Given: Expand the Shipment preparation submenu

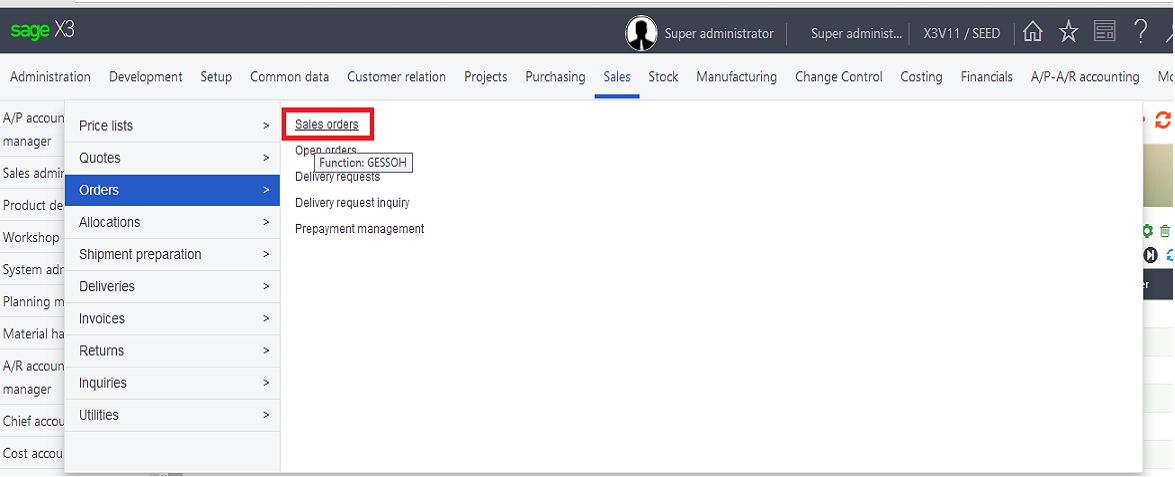Looking at the screenshot, I should tap(172, 255).
